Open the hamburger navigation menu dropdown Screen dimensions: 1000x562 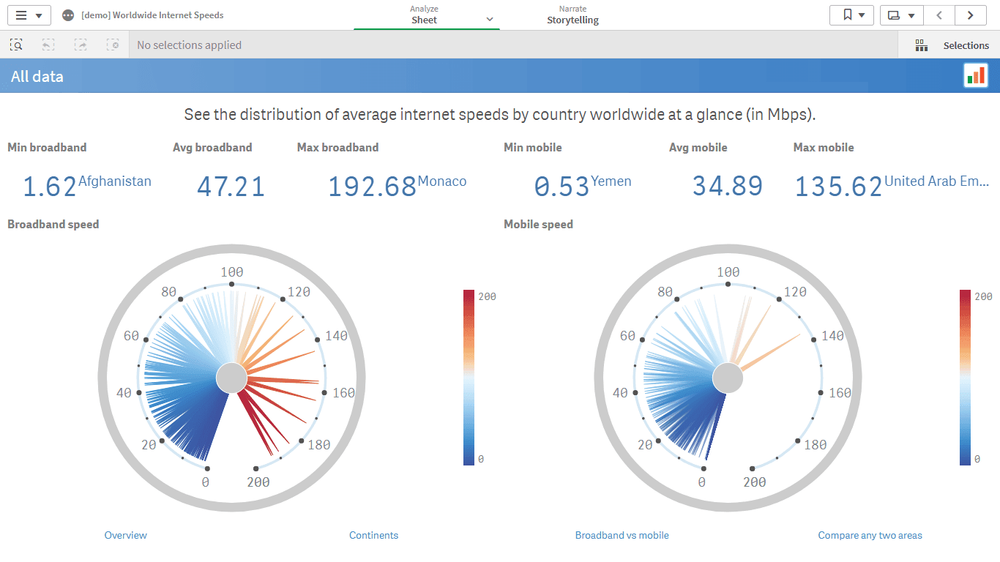tap(28, 15)
